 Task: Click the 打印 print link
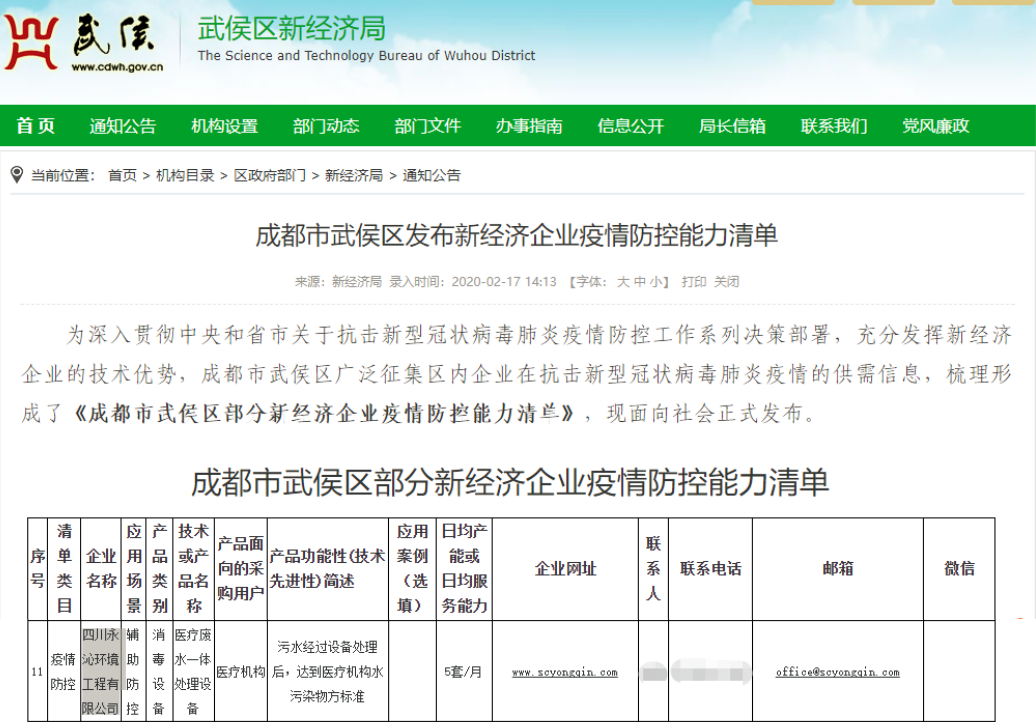click(x=694, y=282)
